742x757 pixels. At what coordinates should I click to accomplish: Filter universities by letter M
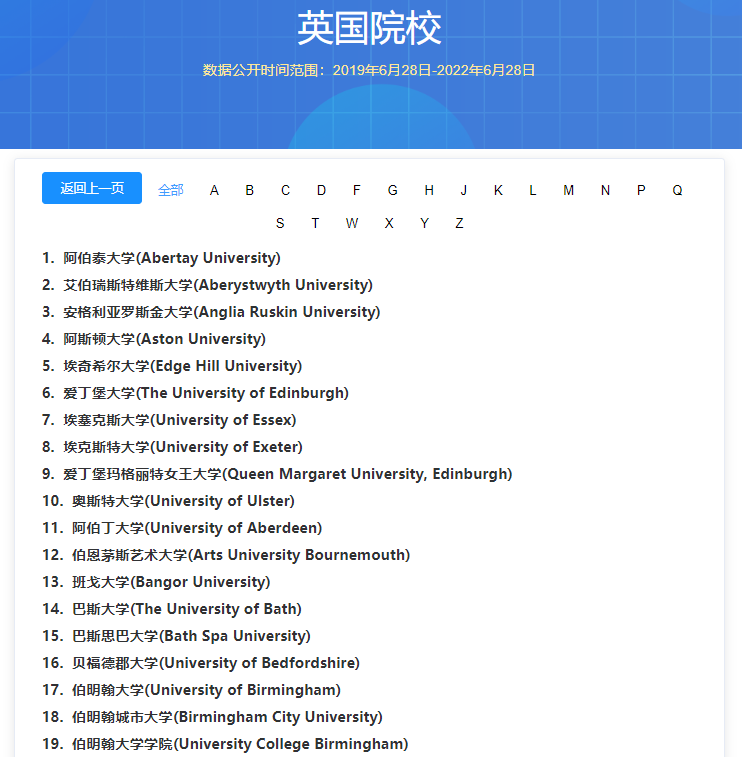coord(569,190)
